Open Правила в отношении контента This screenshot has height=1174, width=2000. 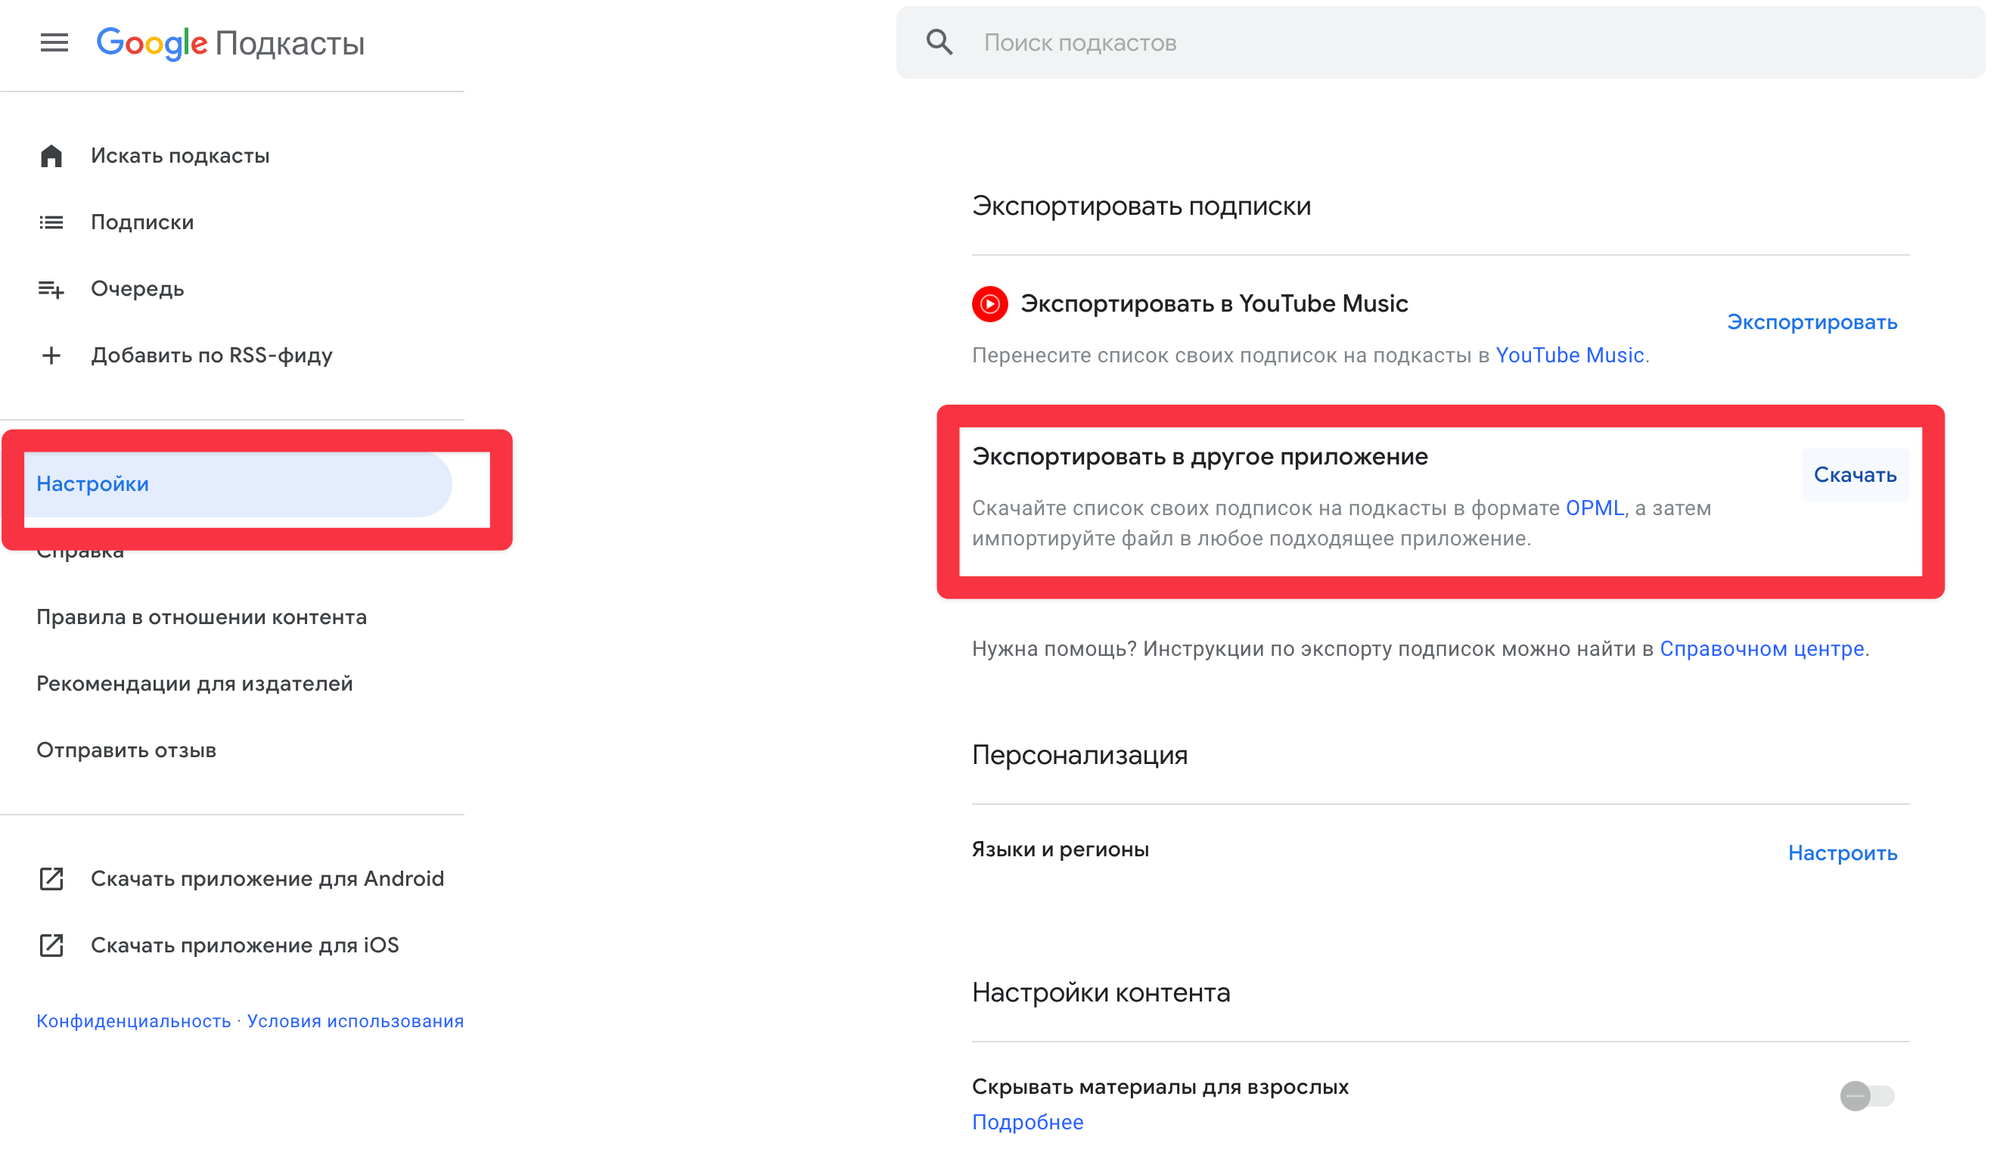click(x=201, y=617)
